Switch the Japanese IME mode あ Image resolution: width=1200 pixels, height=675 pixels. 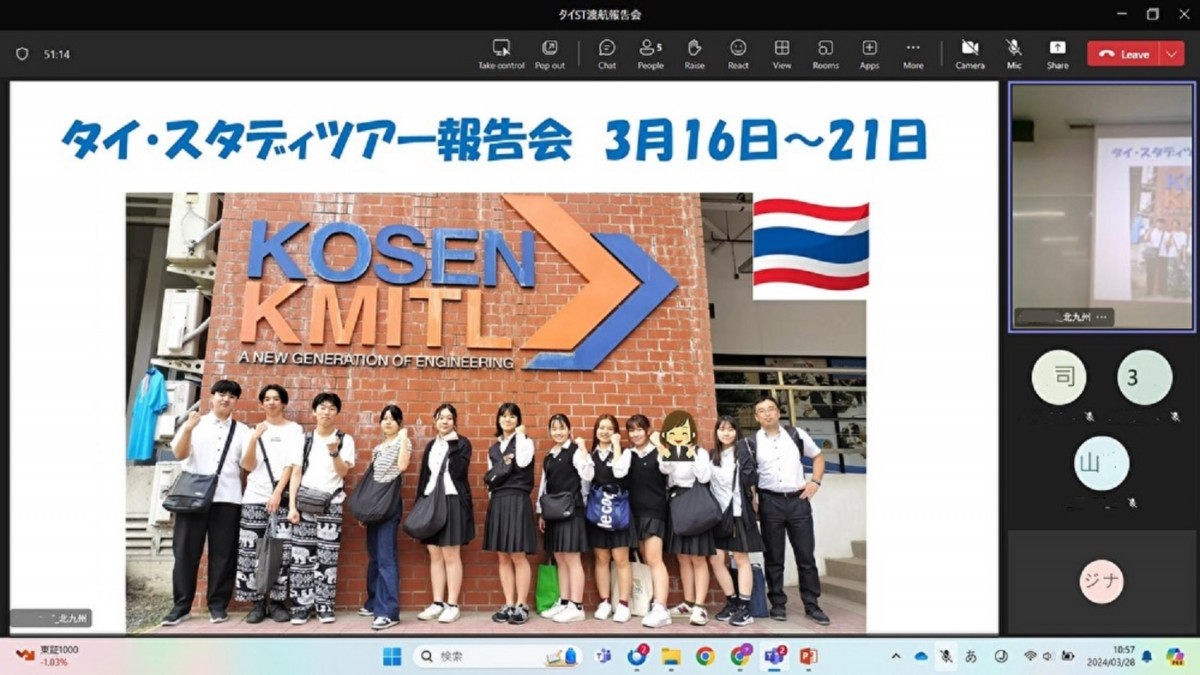coord(970,656)
